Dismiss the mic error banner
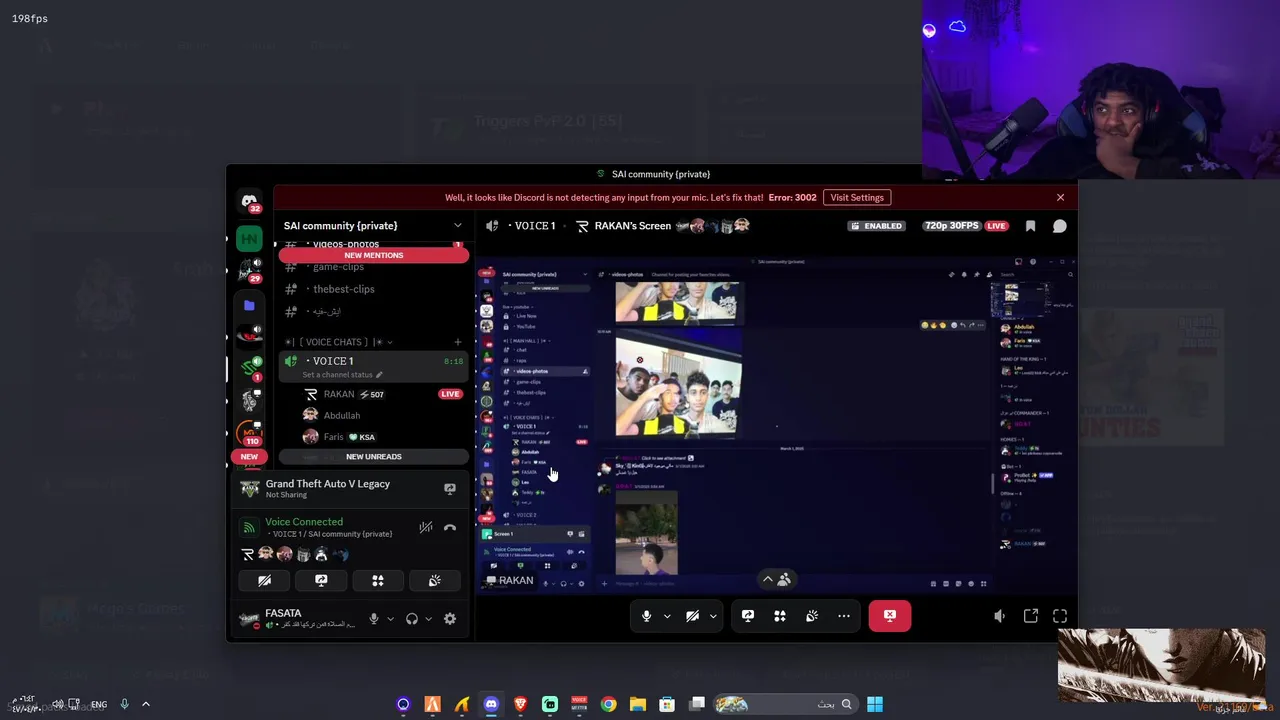Screen dimensions: 1280x720 pos(1061,198)
